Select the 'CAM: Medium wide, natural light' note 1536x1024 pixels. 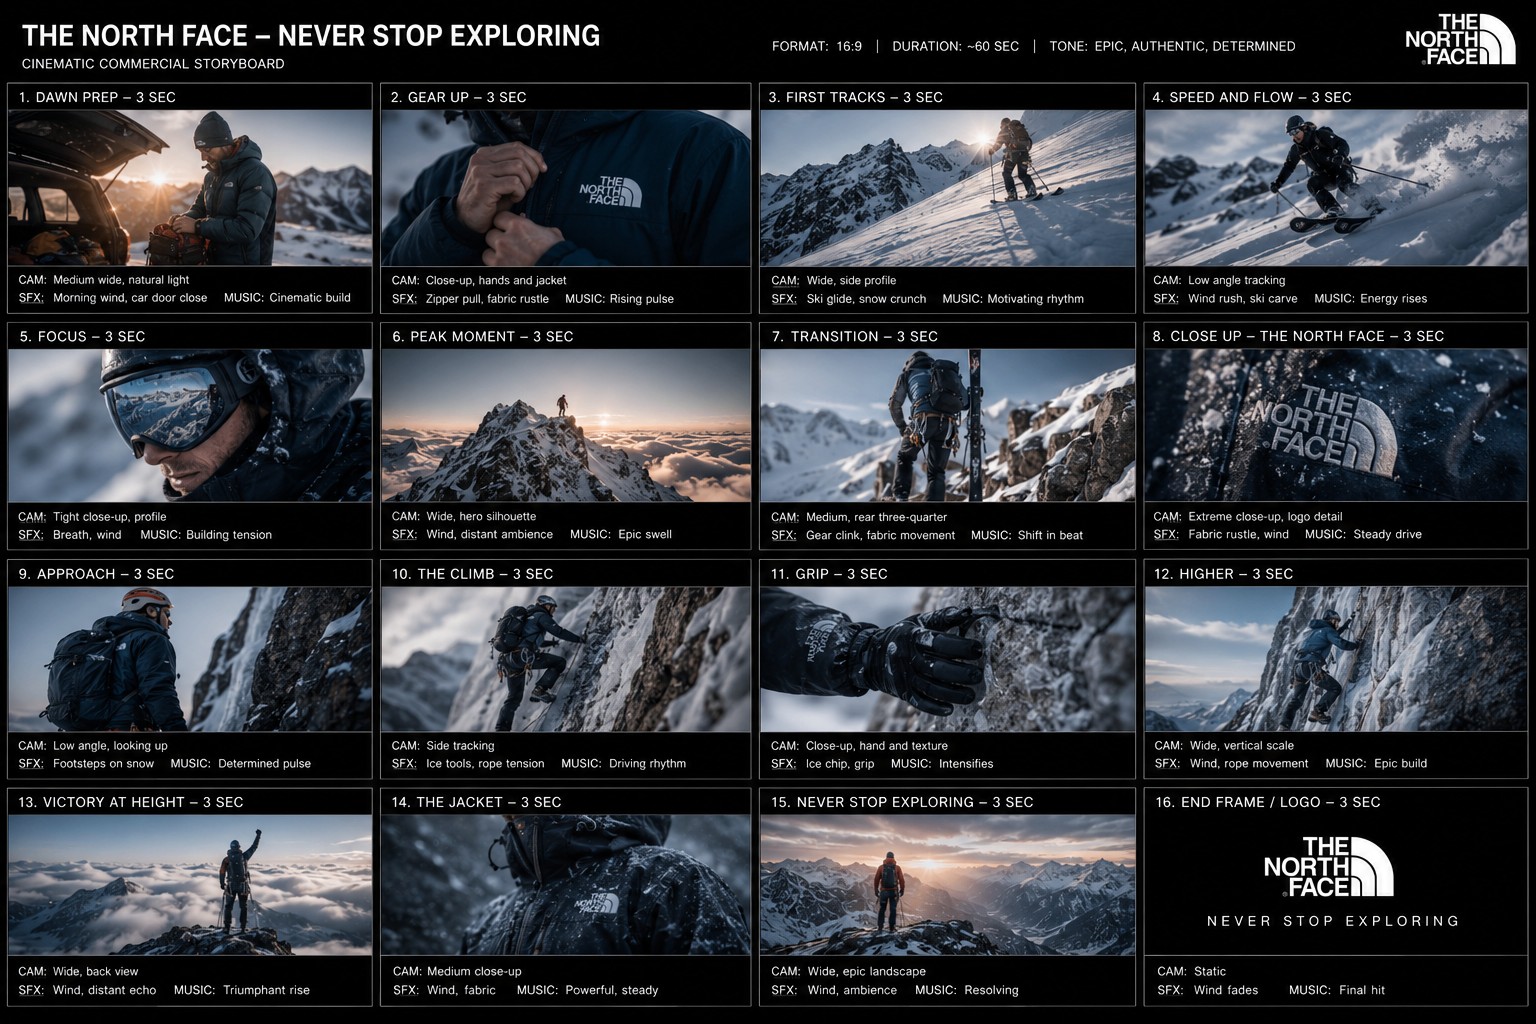coord(104,280)
